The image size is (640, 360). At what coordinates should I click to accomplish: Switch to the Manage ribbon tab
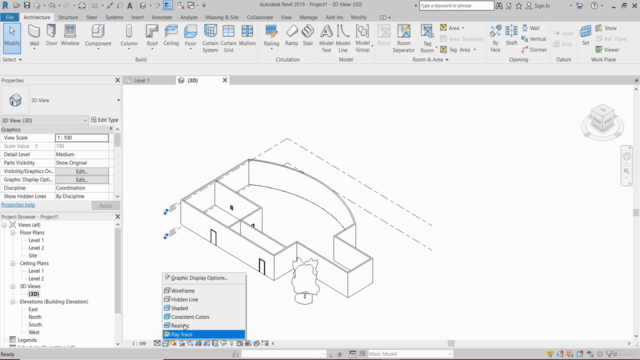tap(308, 17)
